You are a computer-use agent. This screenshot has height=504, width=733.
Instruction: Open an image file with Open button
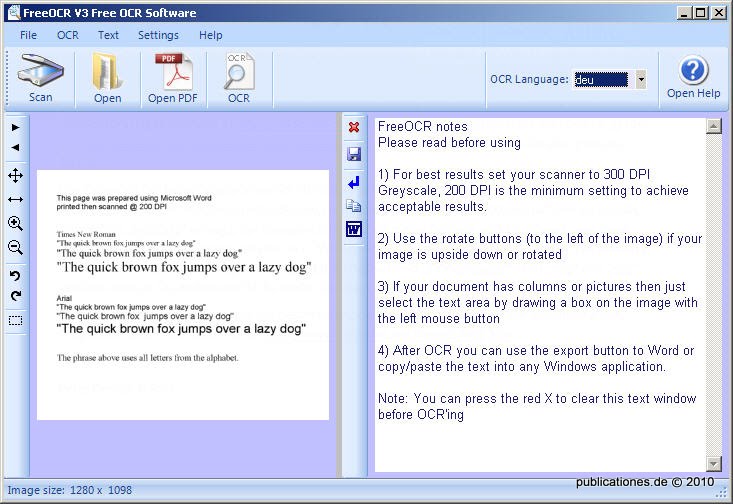tap(108, 79)
